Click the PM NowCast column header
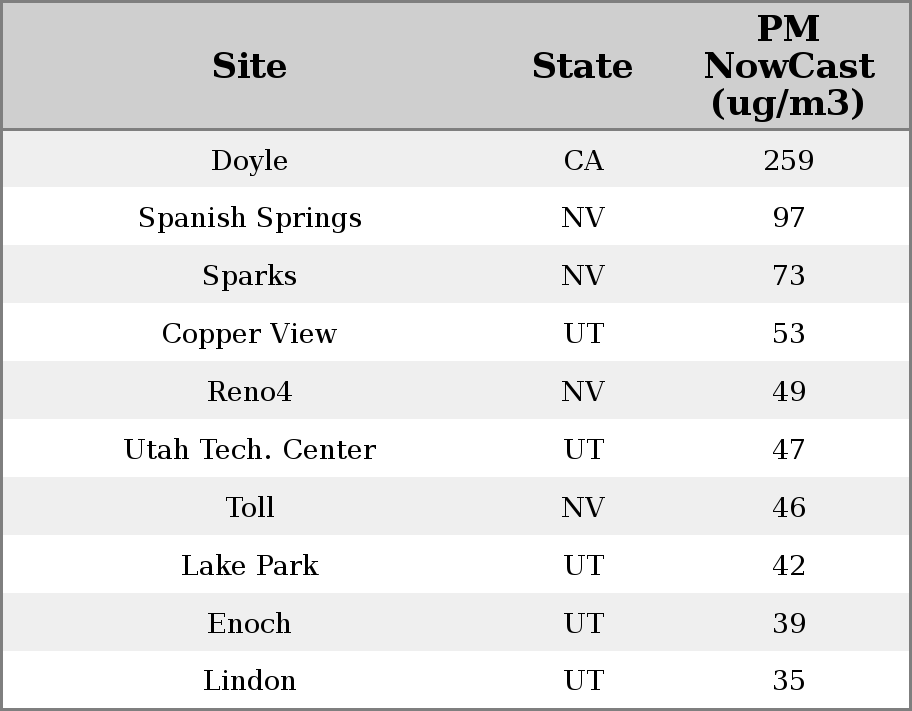 point(788,66)
